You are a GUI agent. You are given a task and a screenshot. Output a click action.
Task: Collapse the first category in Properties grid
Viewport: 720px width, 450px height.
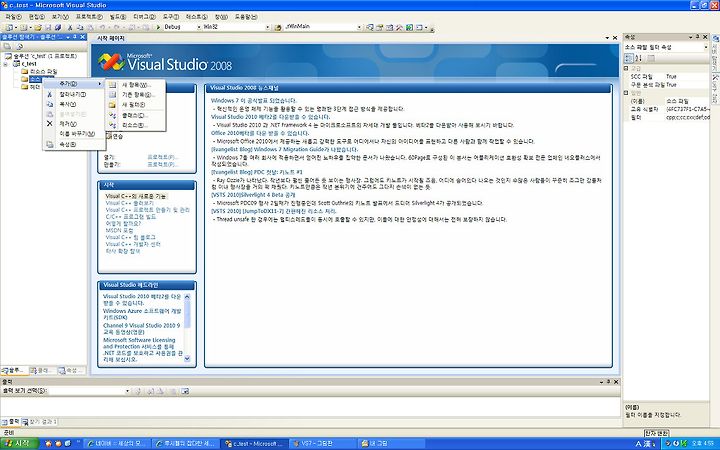click(626, 68)
